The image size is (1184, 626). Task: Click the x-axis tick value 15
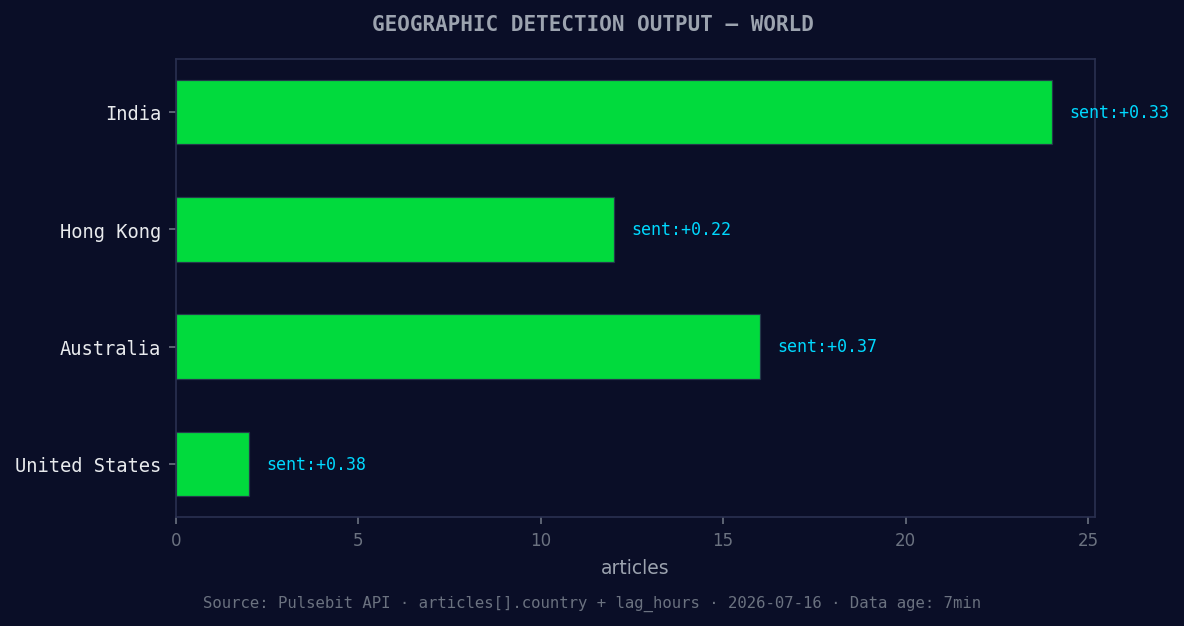point(723,540)
